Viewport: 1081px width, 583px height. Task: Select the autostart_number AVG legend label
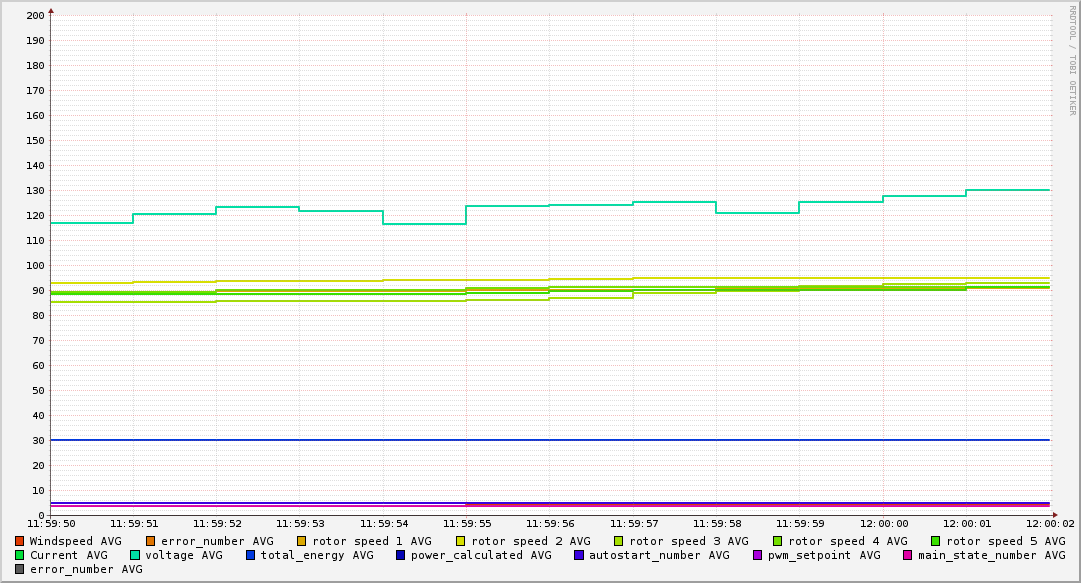(659, 555)
